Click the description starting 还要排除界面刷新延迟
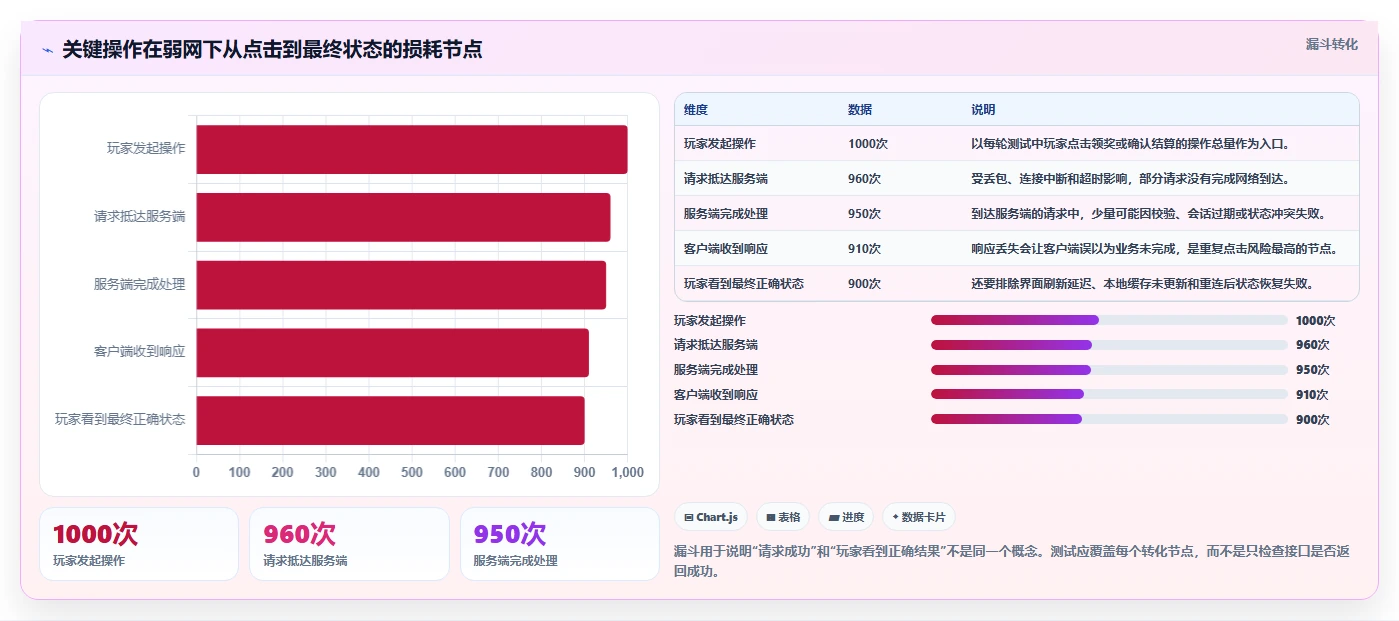Viewport: 1399px width, 621px height. (x=1143, y=284)
